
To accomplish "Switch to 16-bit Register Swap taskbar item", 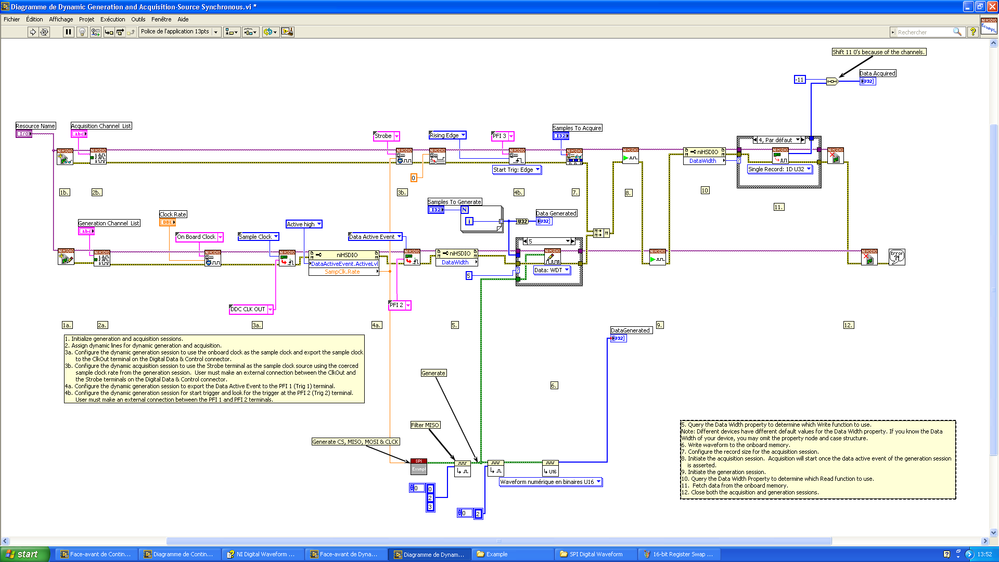I will pos(679,554).
